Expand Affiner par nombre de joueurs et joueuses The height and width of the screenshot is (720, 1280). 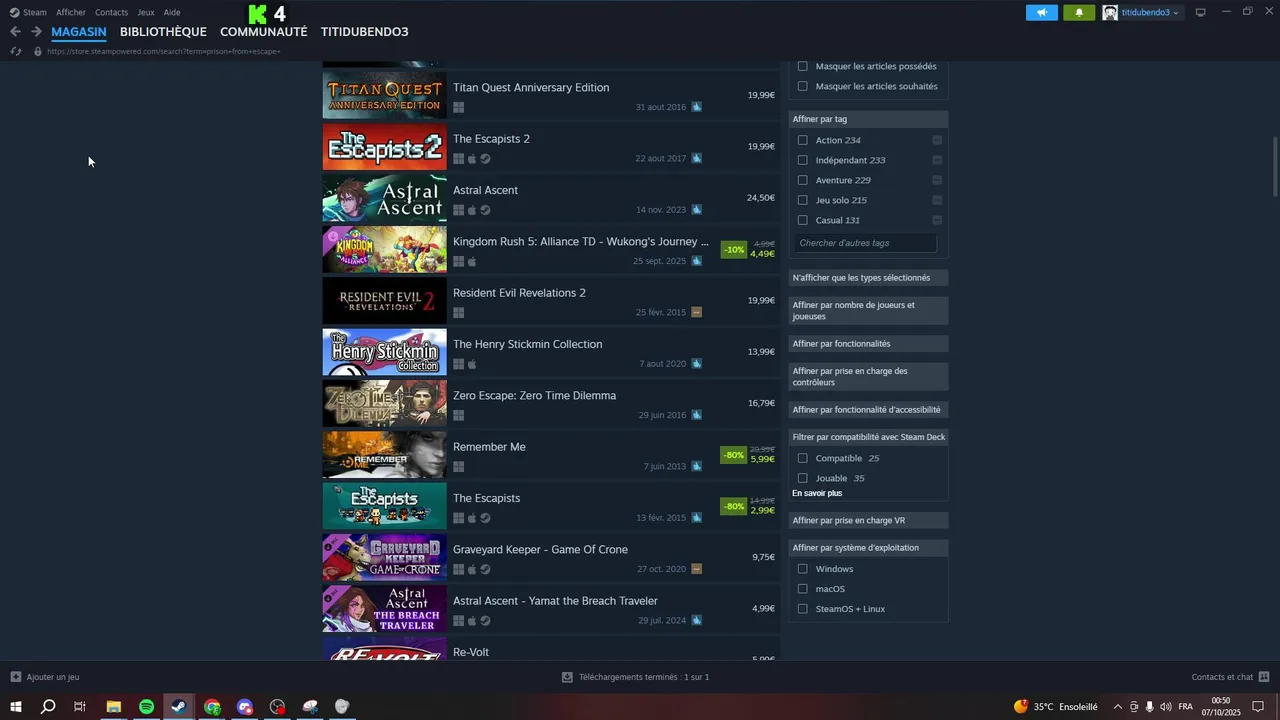tap(868, 311)
